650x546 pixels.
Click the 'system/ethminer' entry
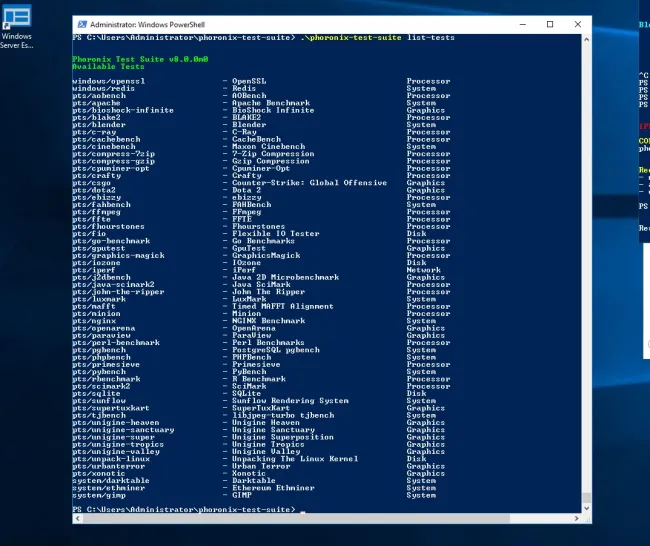(109, 488)
